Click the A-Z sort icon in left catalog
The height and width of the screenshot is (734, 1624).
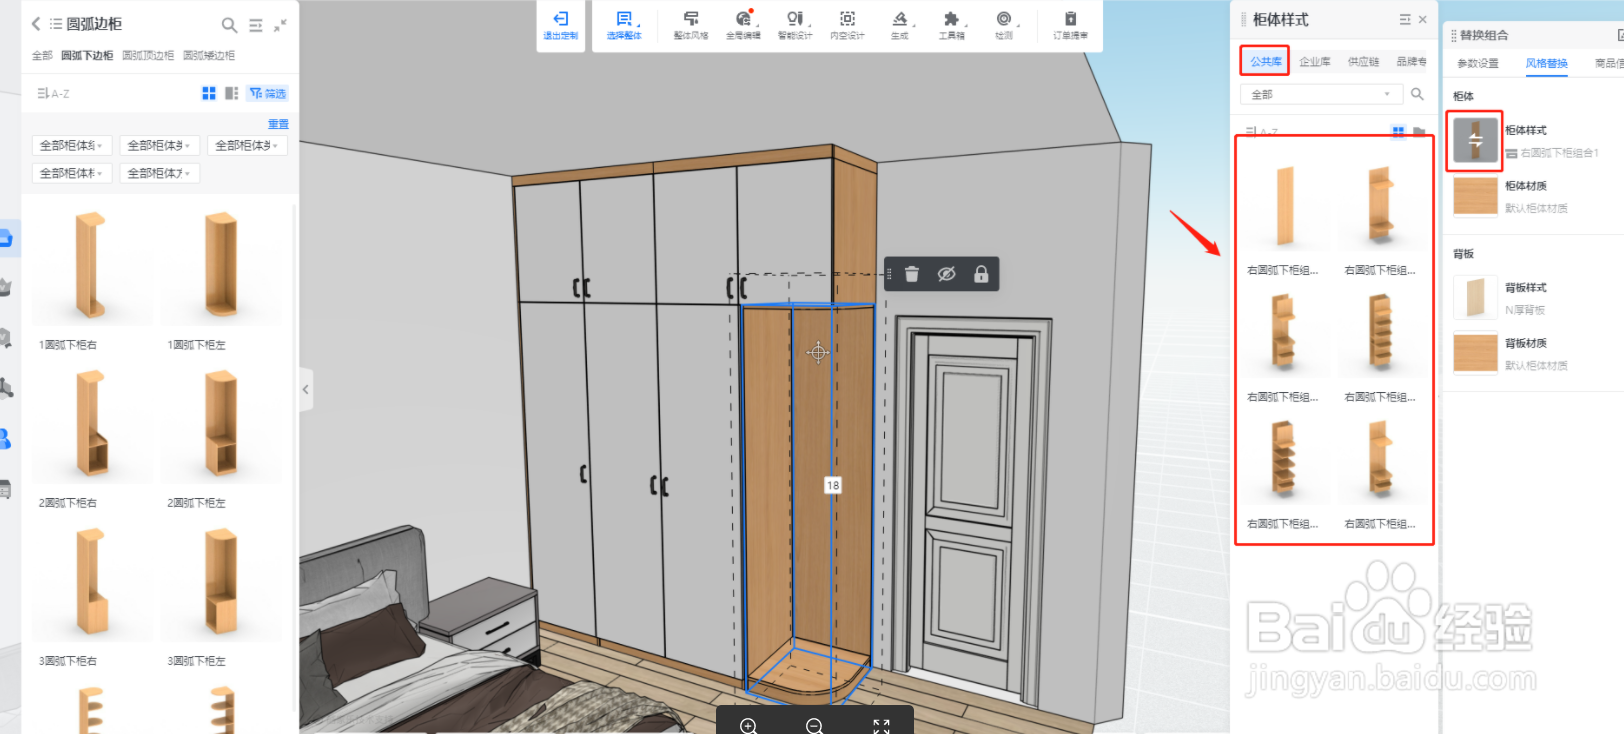coord(53,93)
